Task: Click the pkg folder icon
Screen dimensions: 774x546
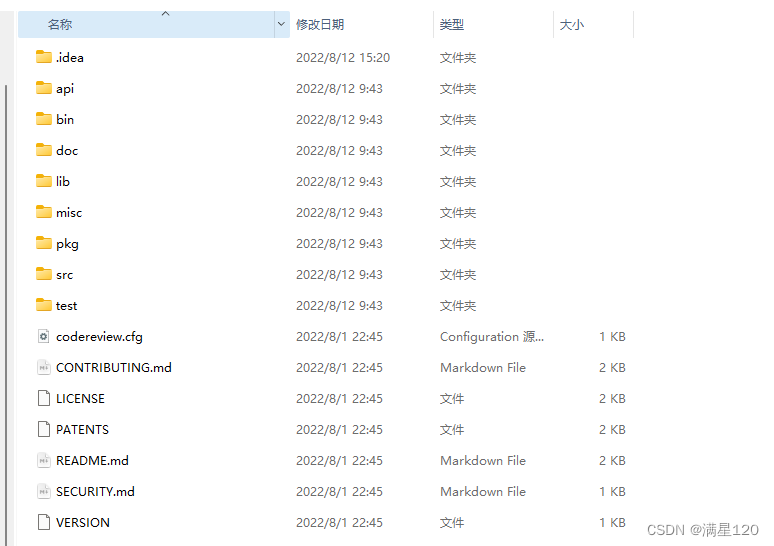Action: pos(43,243)
